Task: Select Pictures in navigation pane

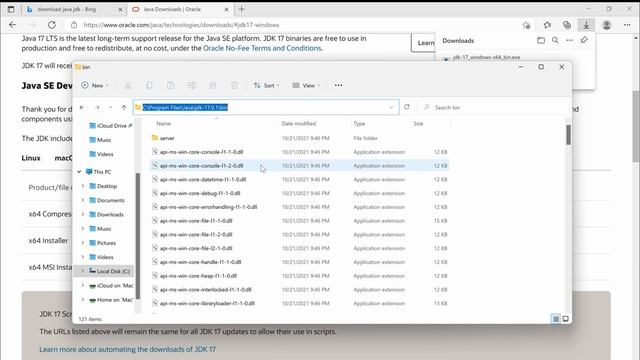Action: (x=106, y=243)
